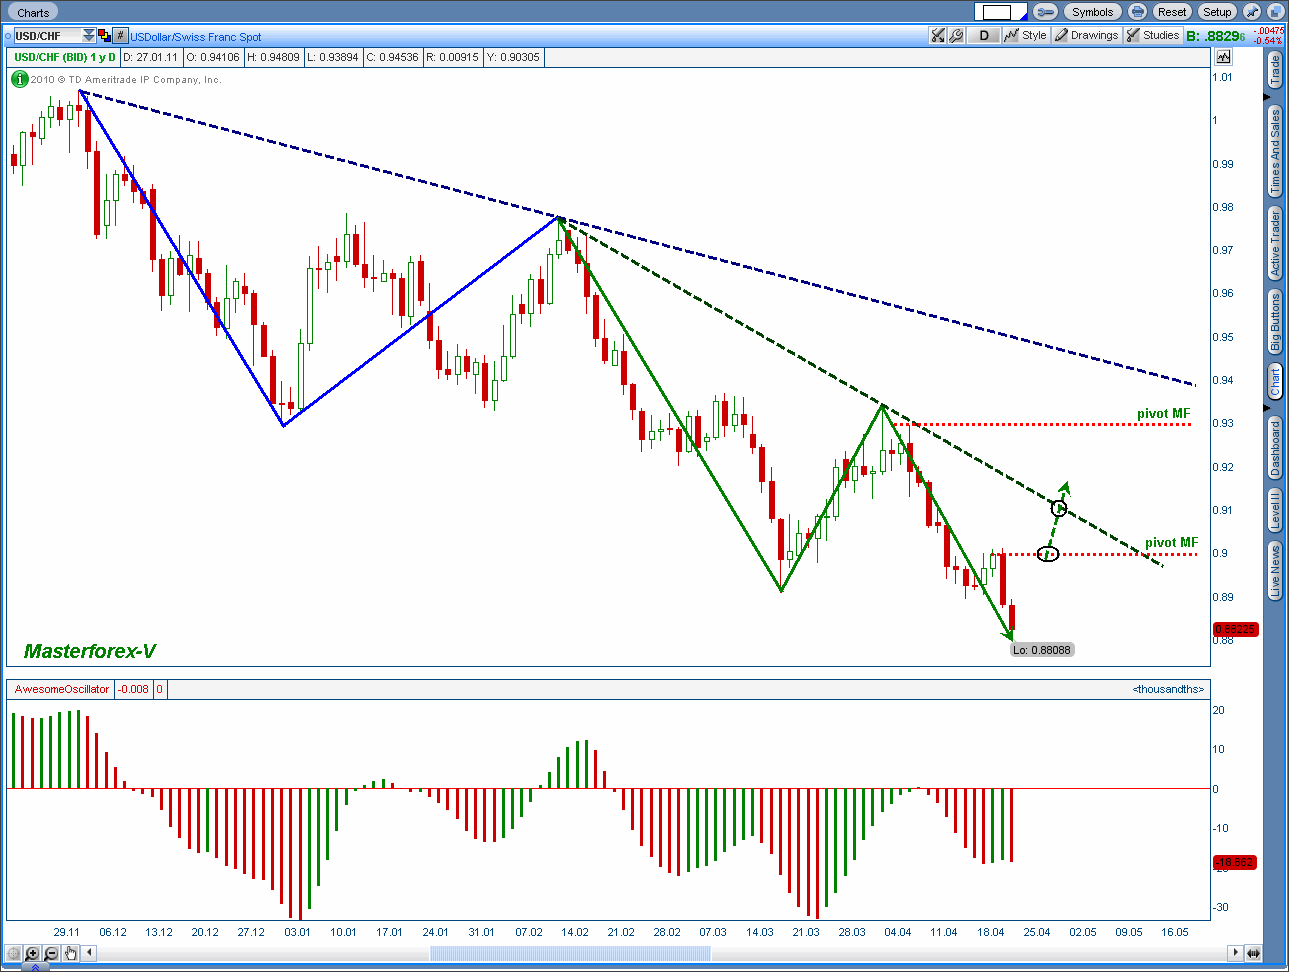Click the horizontal scrollbar thumb
This screenshot has width=1289, height=972.
click(570, 953)
